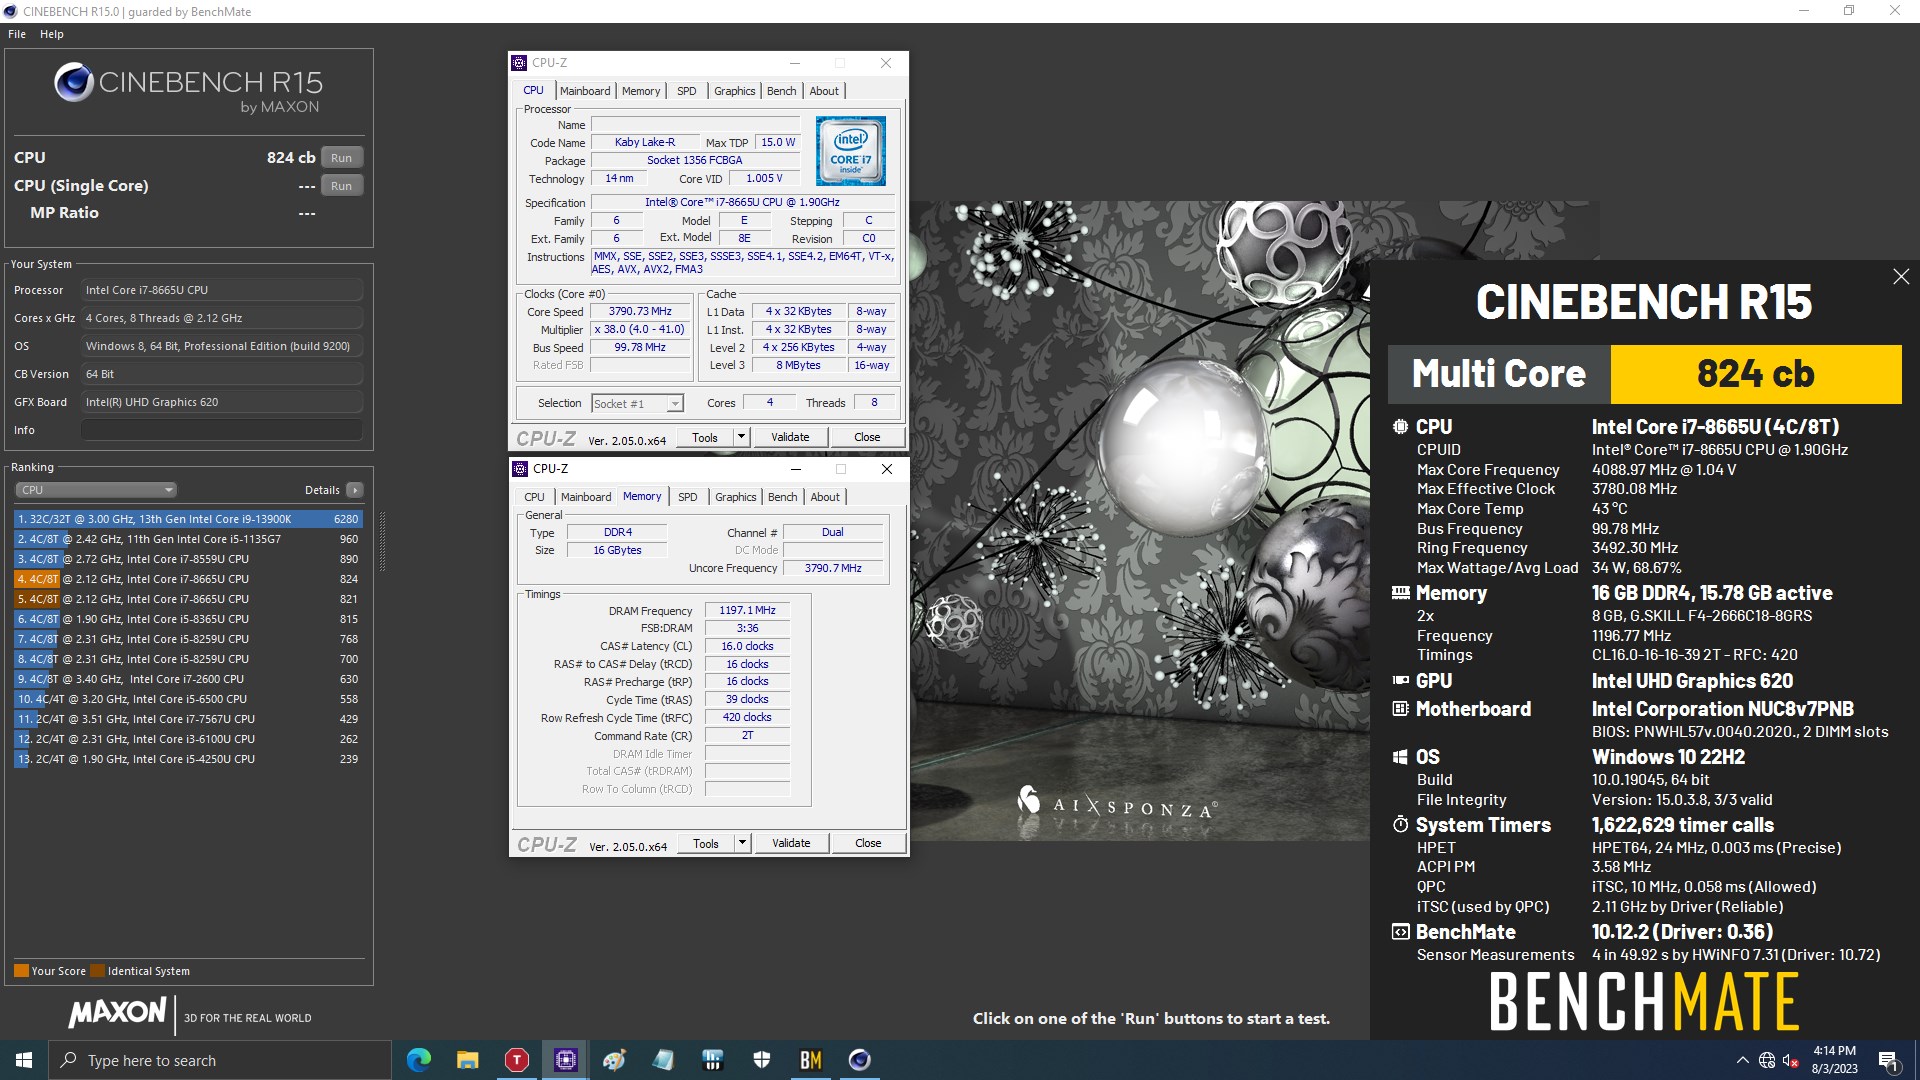Expand Tools dropdown arrow in Memory CPU-Z

point(742,844)
